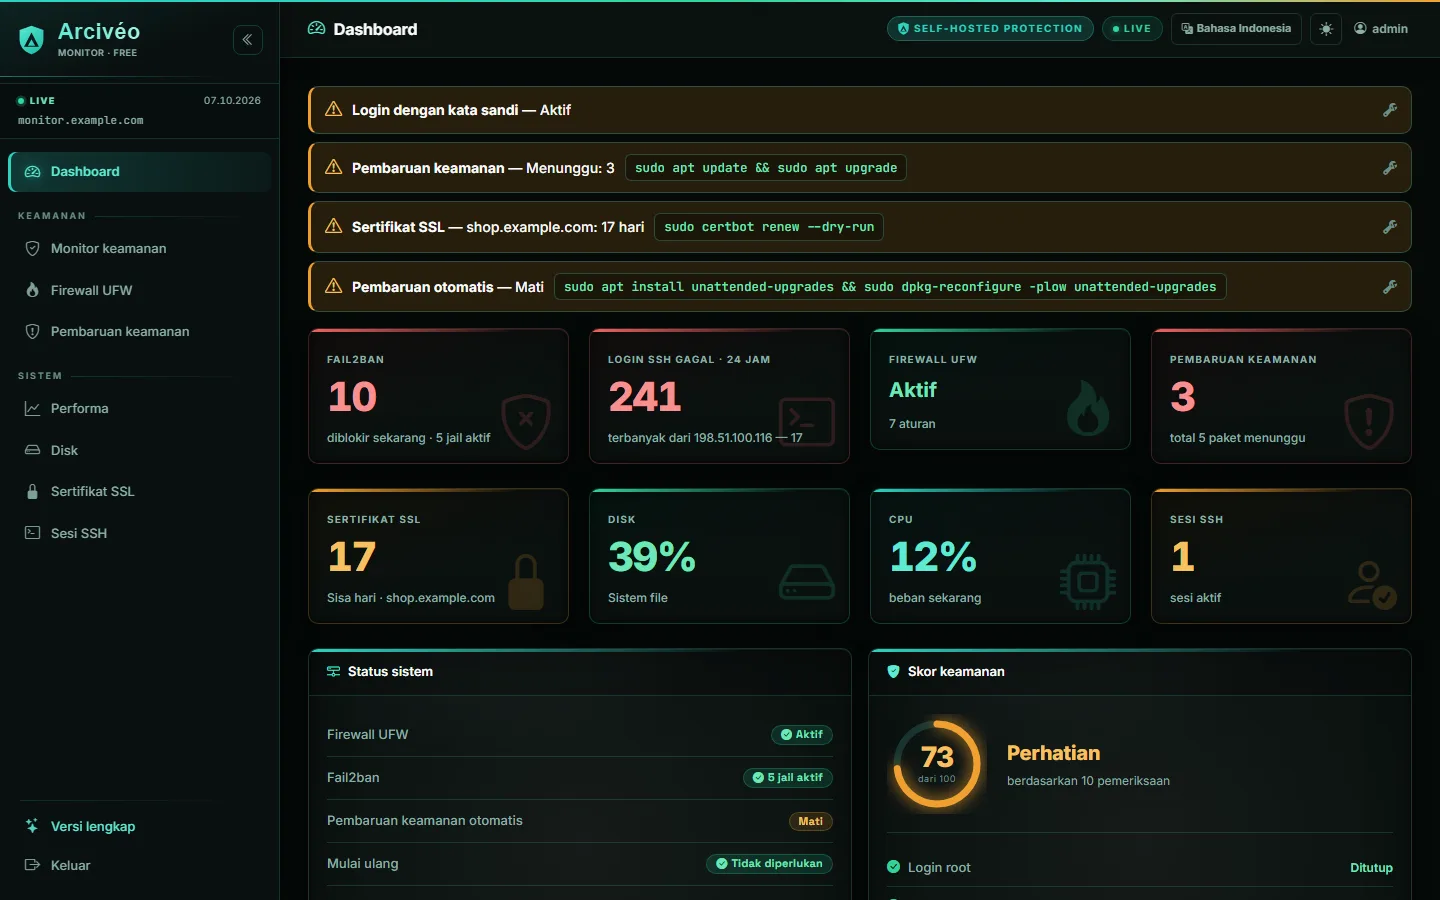
Task: Click wrench icon on Login dengan kata sandi alert
Action: (1390, 110)
